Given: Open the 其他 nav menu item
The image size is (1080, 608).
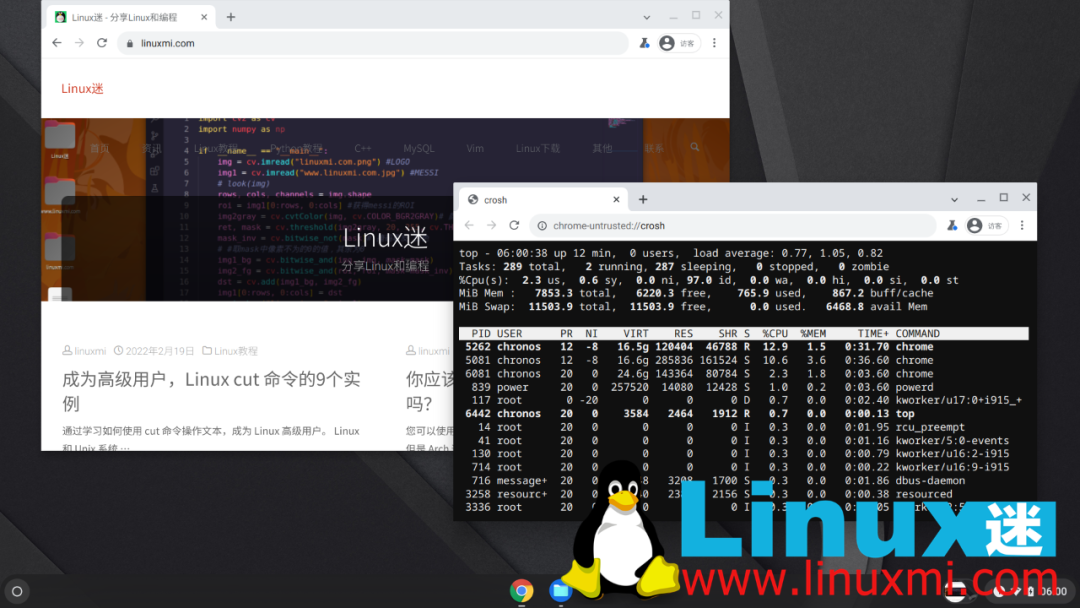Looking at the screenshot, I should 602,148.
